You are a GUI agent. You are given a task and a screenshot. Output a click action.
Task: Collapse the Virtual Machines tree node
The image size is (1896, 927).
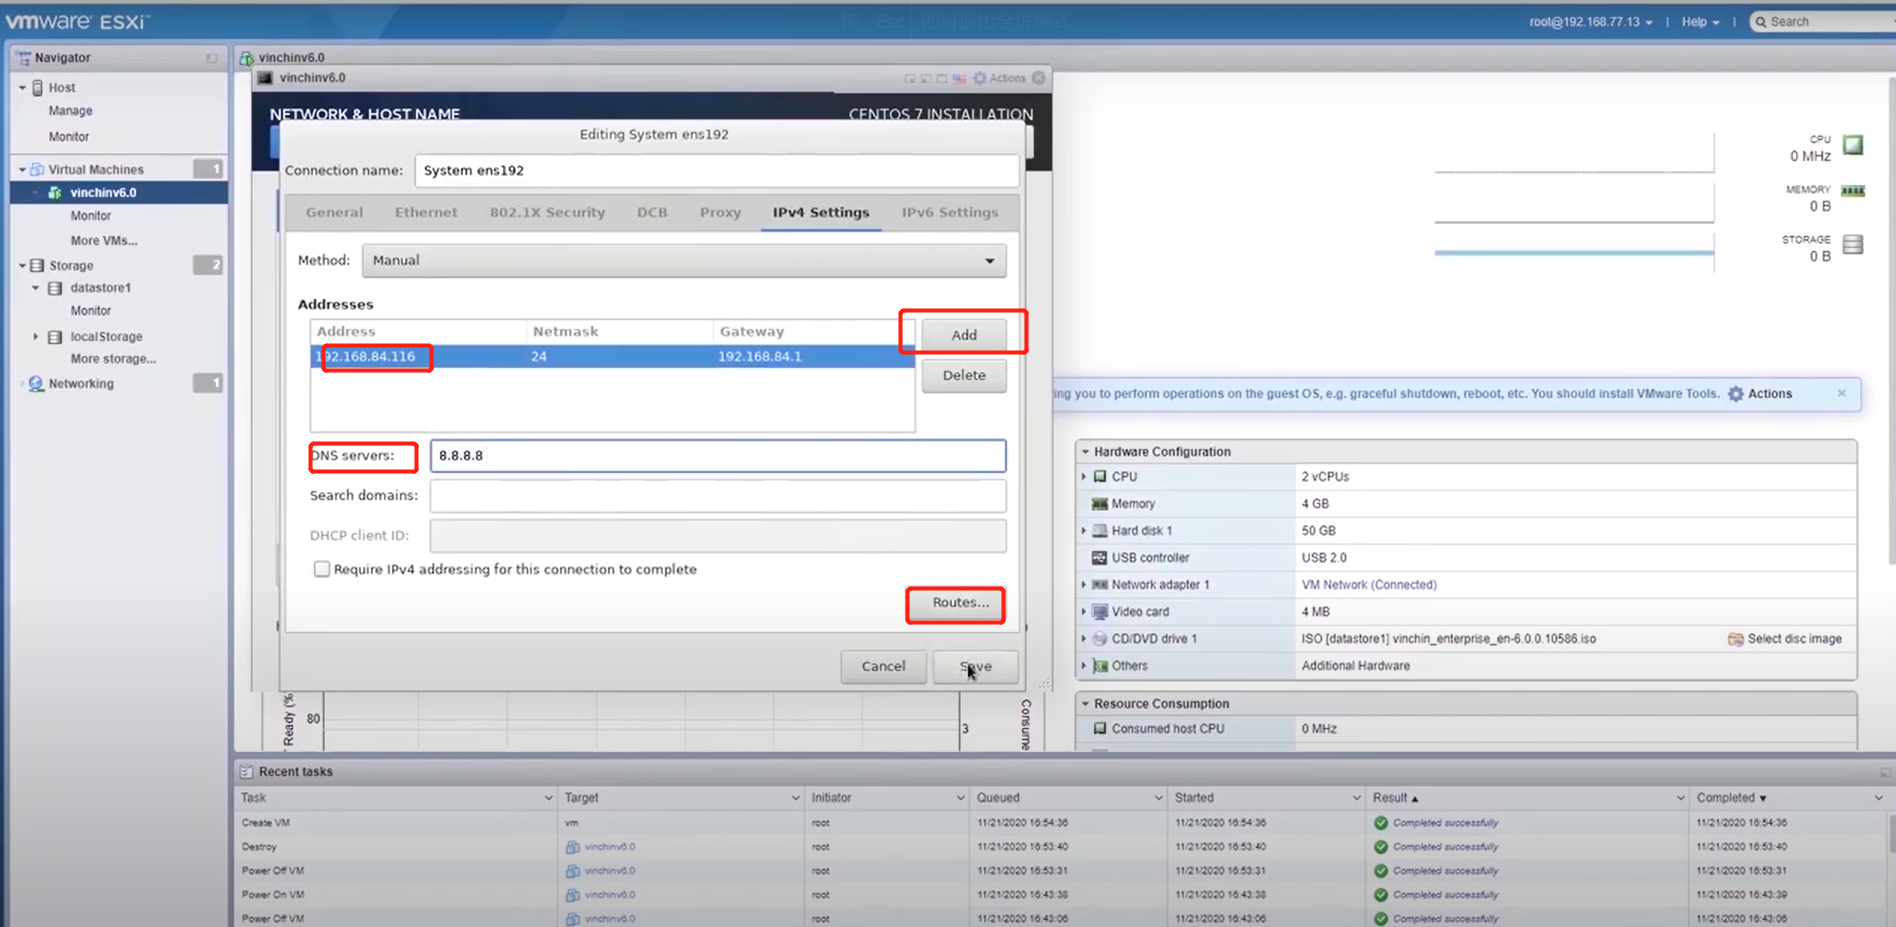point(22,169)
